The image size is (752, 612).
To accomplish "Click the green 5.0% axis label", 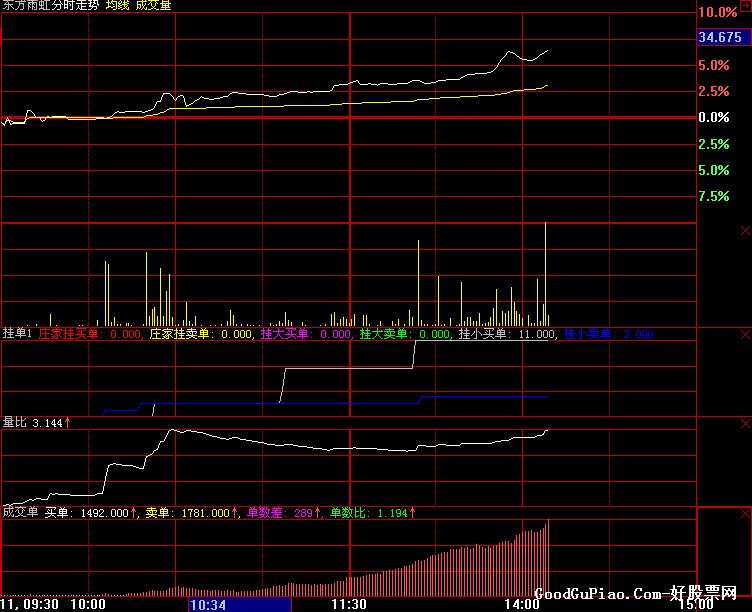I will [x=714, y=170].
